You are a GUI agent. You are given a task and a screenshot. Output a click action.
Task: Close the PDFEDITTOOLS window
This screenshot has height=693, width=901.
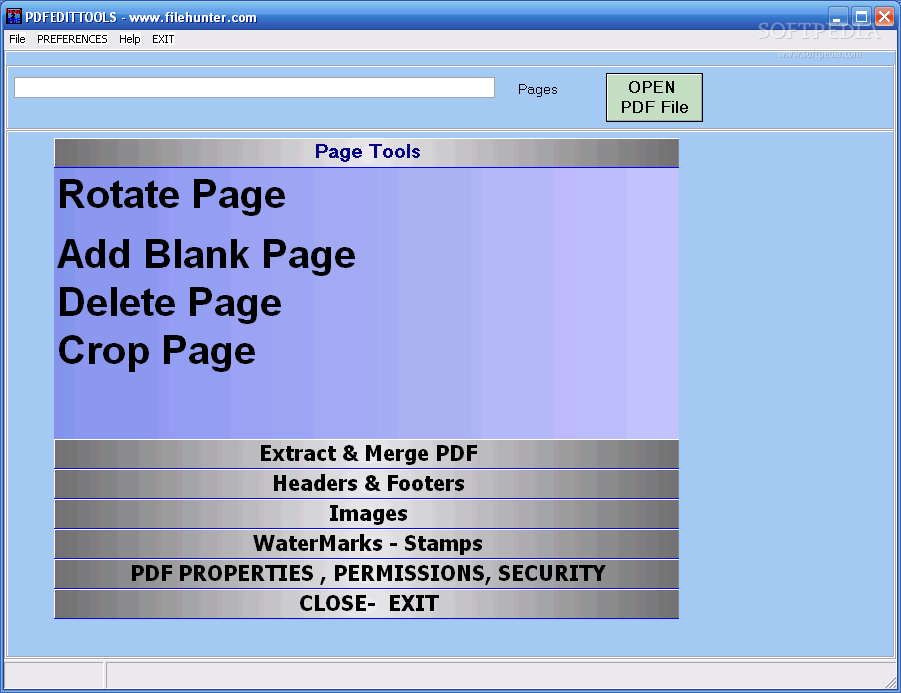coord(884,17)
